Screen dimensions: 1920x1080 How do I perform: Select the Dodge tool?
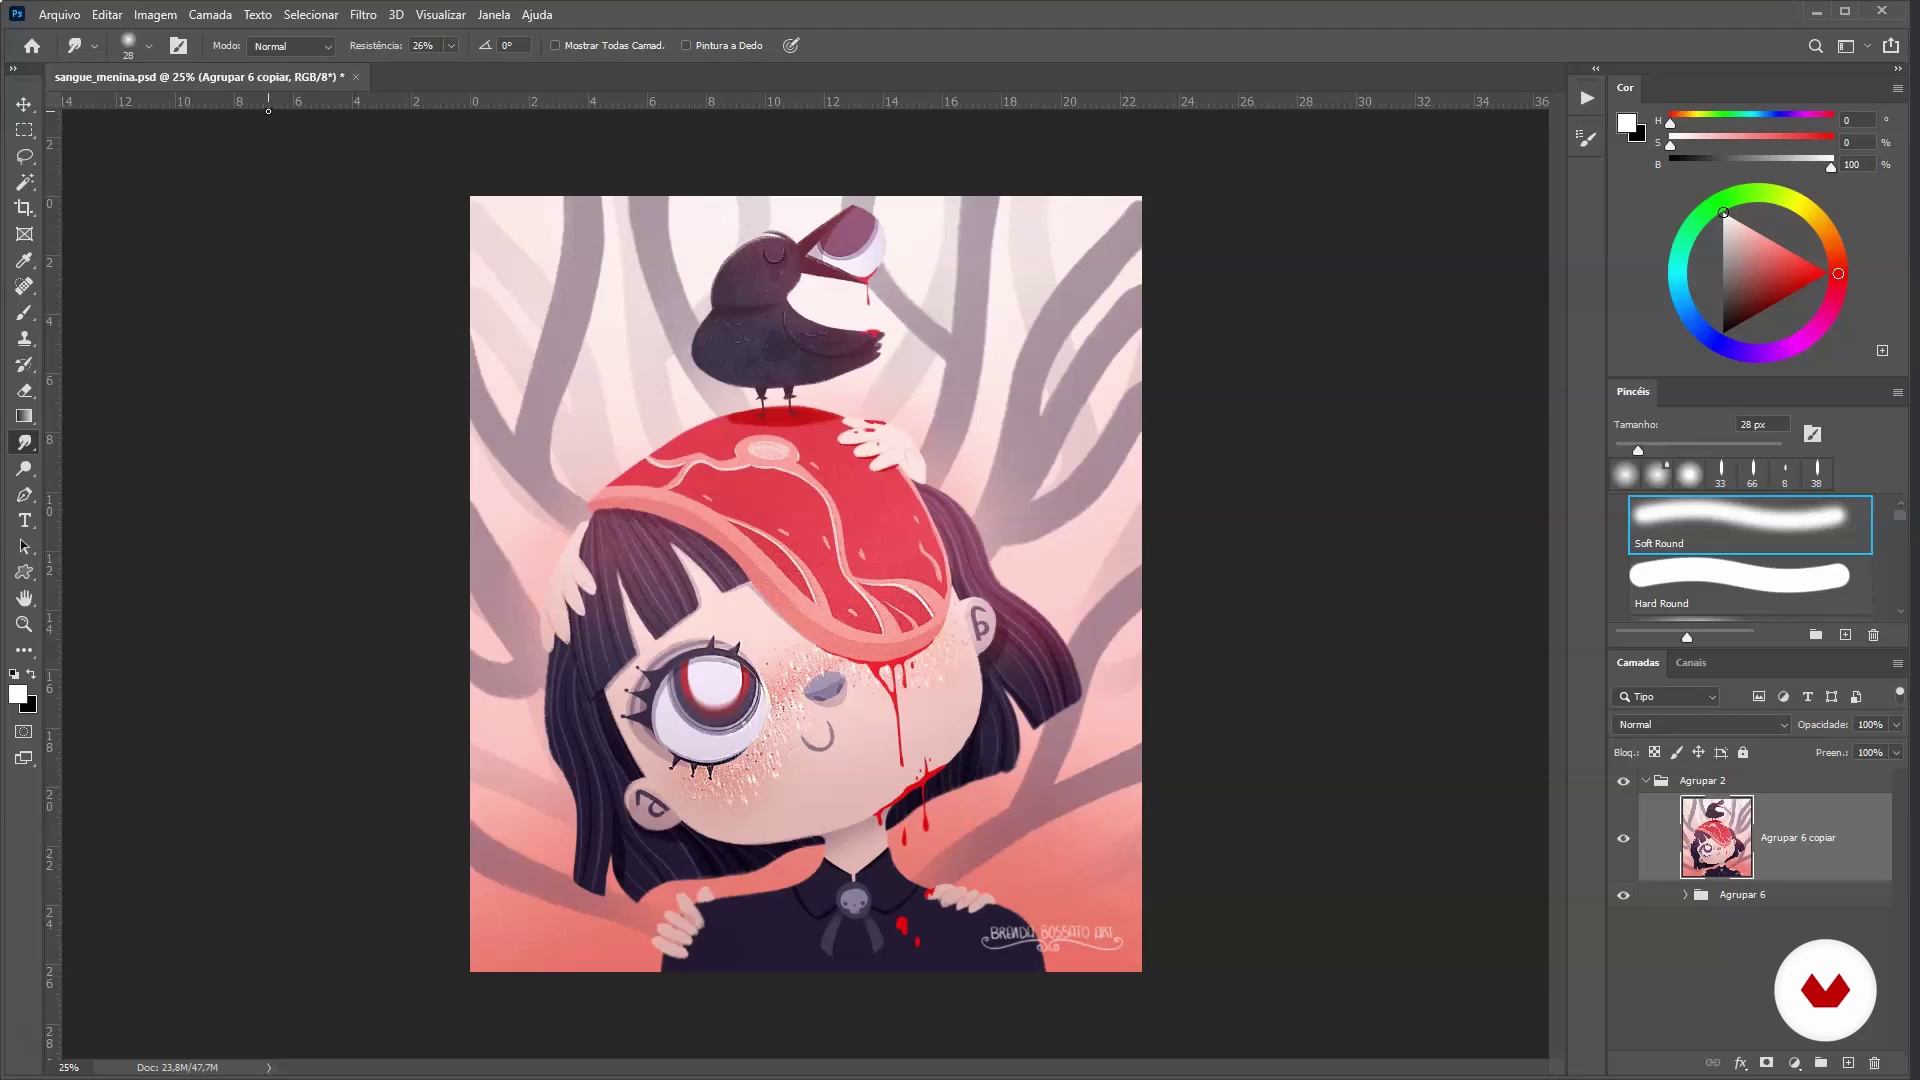coord(24,468)
